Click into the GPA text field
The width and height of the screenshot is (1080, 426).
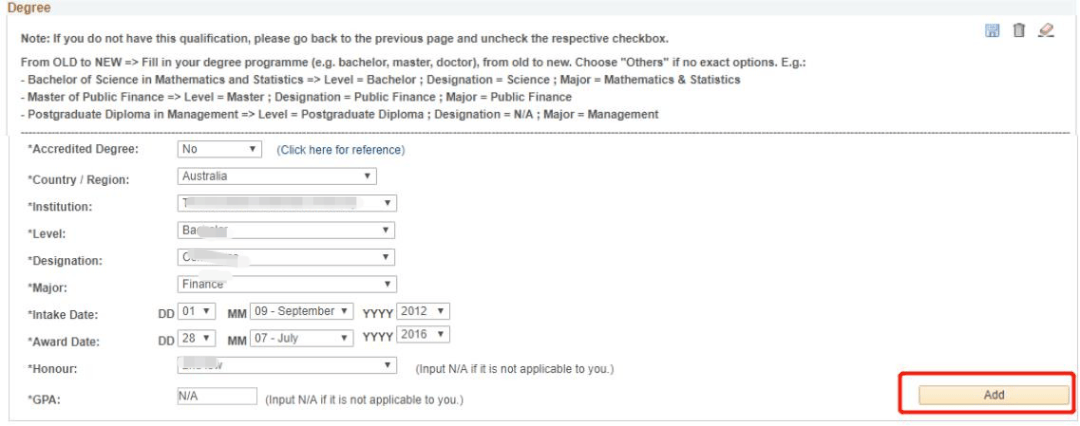click(217, 396)
